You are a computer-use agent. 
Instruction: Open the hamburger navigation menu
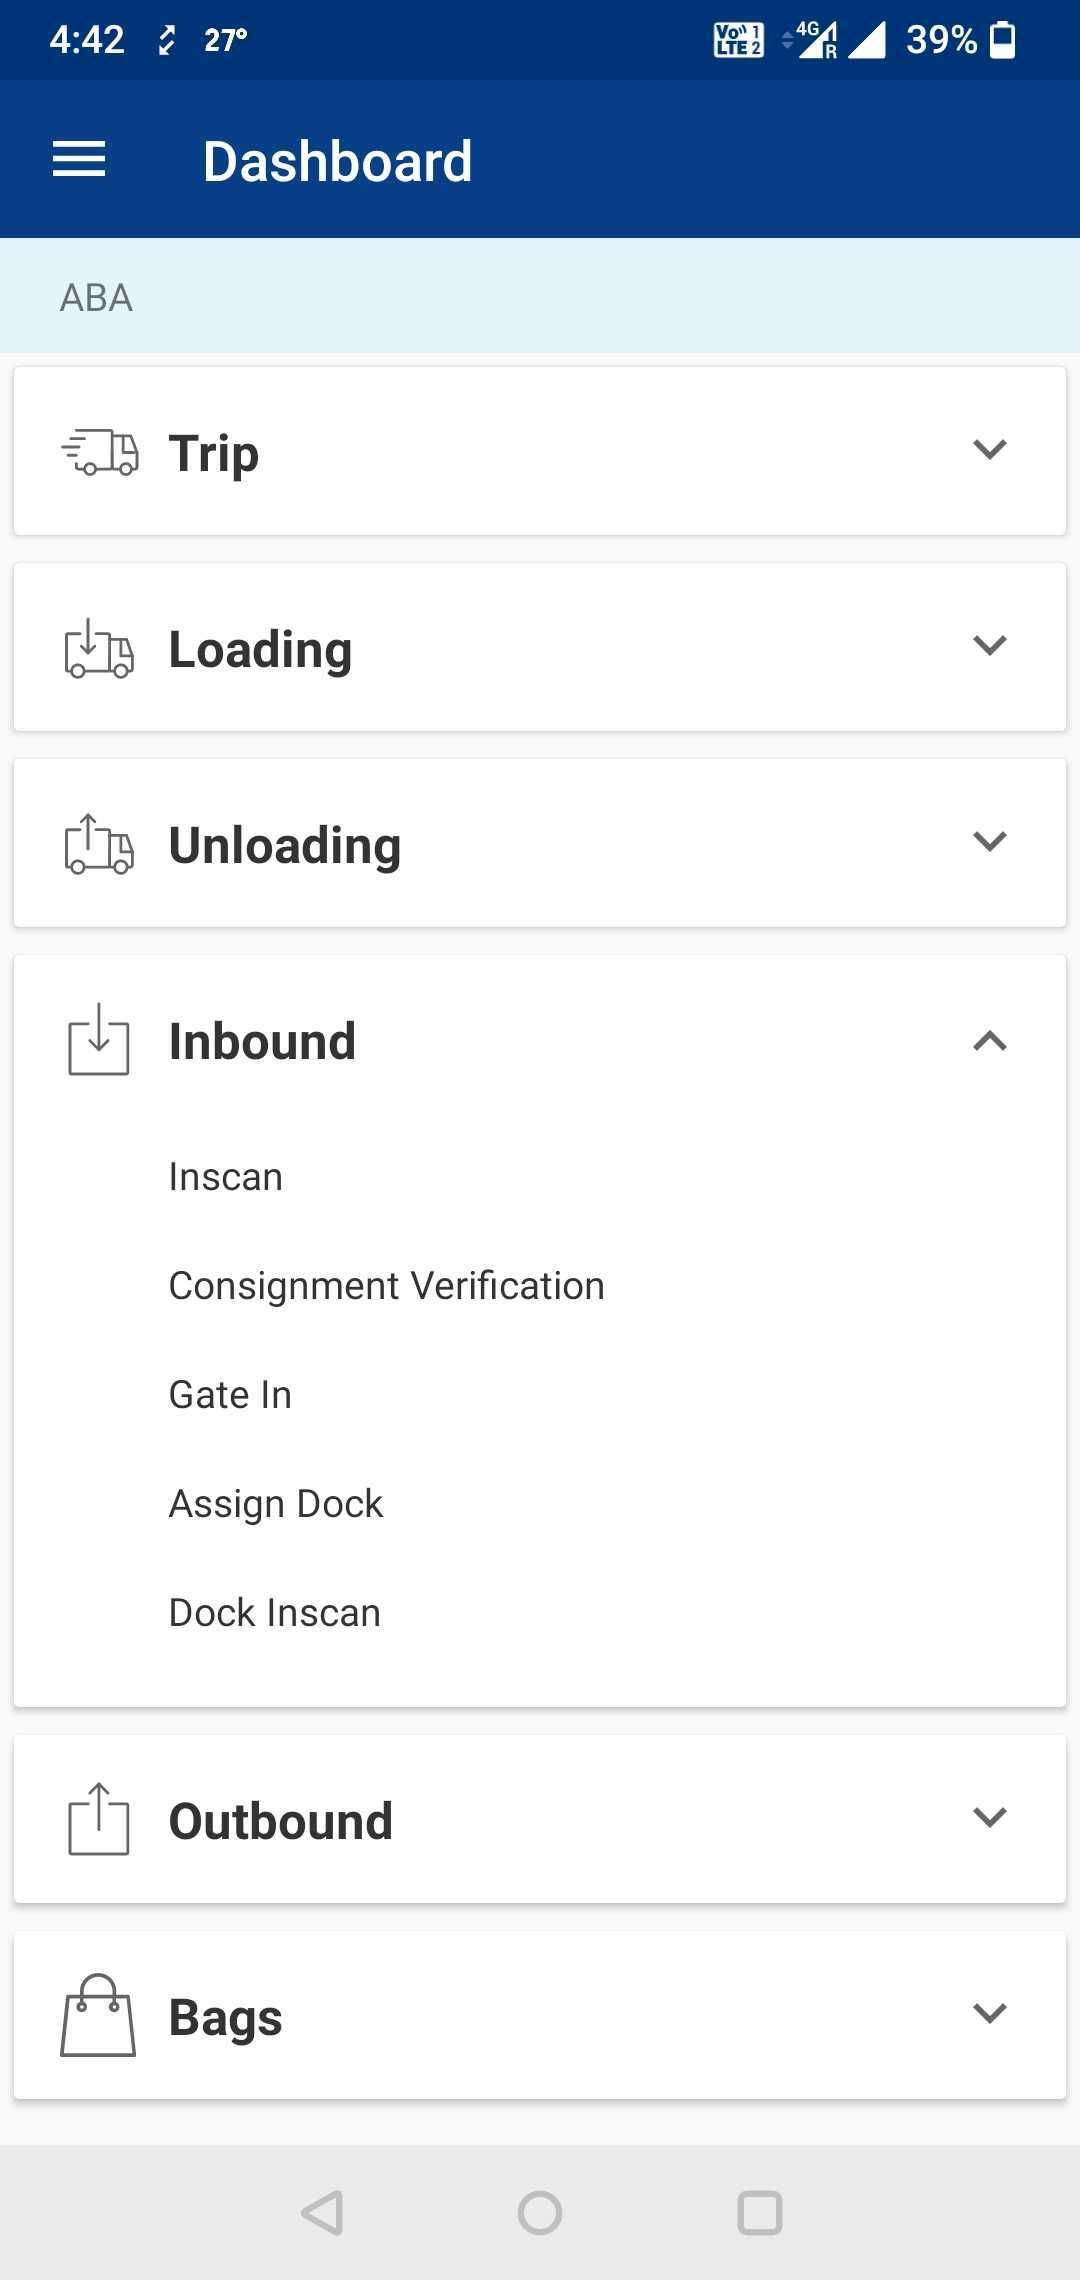[79, 160]
